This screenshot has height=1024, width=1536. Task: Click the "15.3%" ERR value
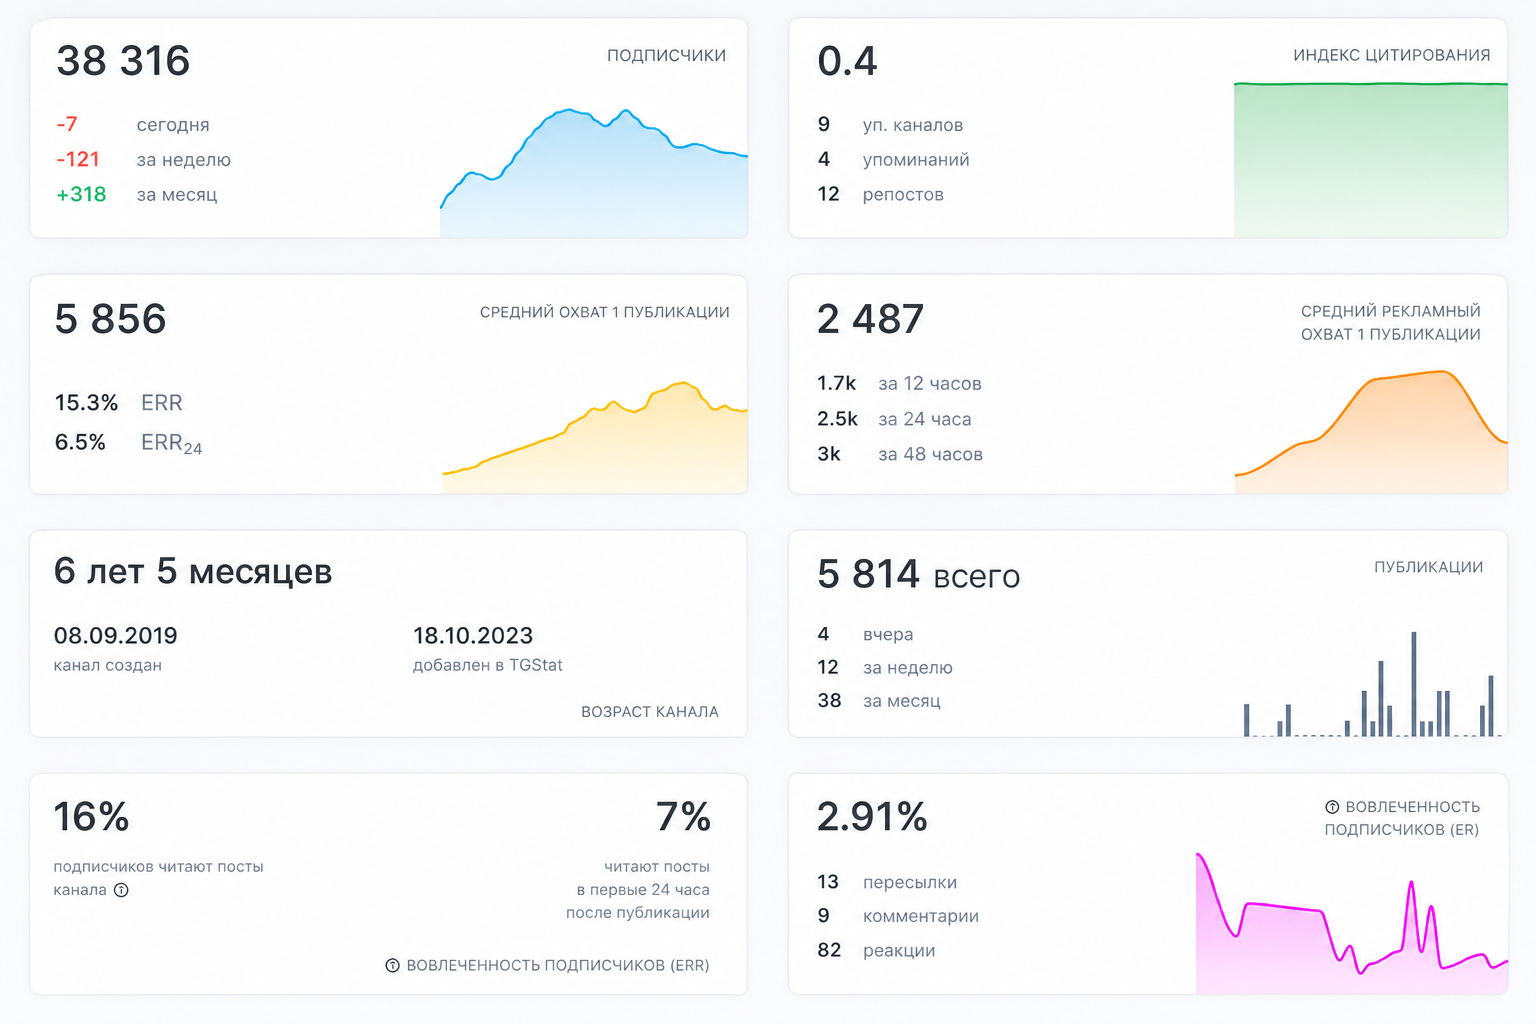[86, 402]
